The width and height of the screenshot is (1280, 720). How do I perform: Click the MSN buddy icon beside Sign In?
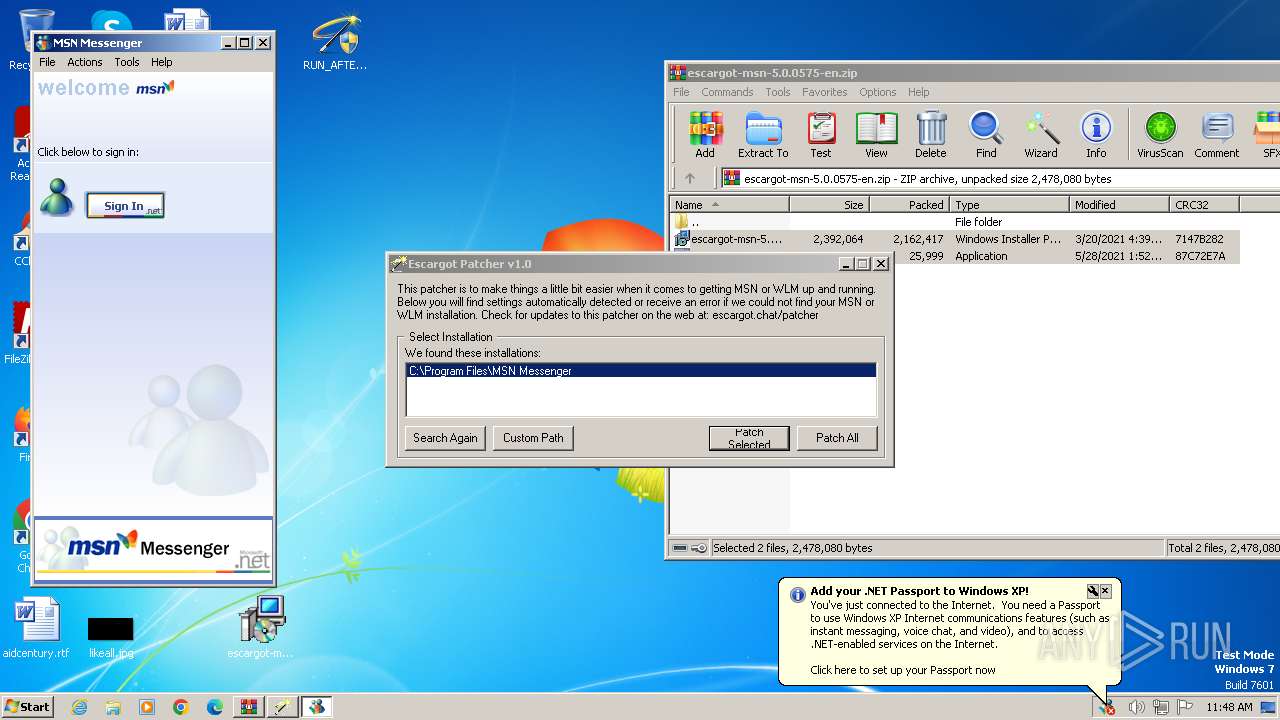(x=57, y=198)
